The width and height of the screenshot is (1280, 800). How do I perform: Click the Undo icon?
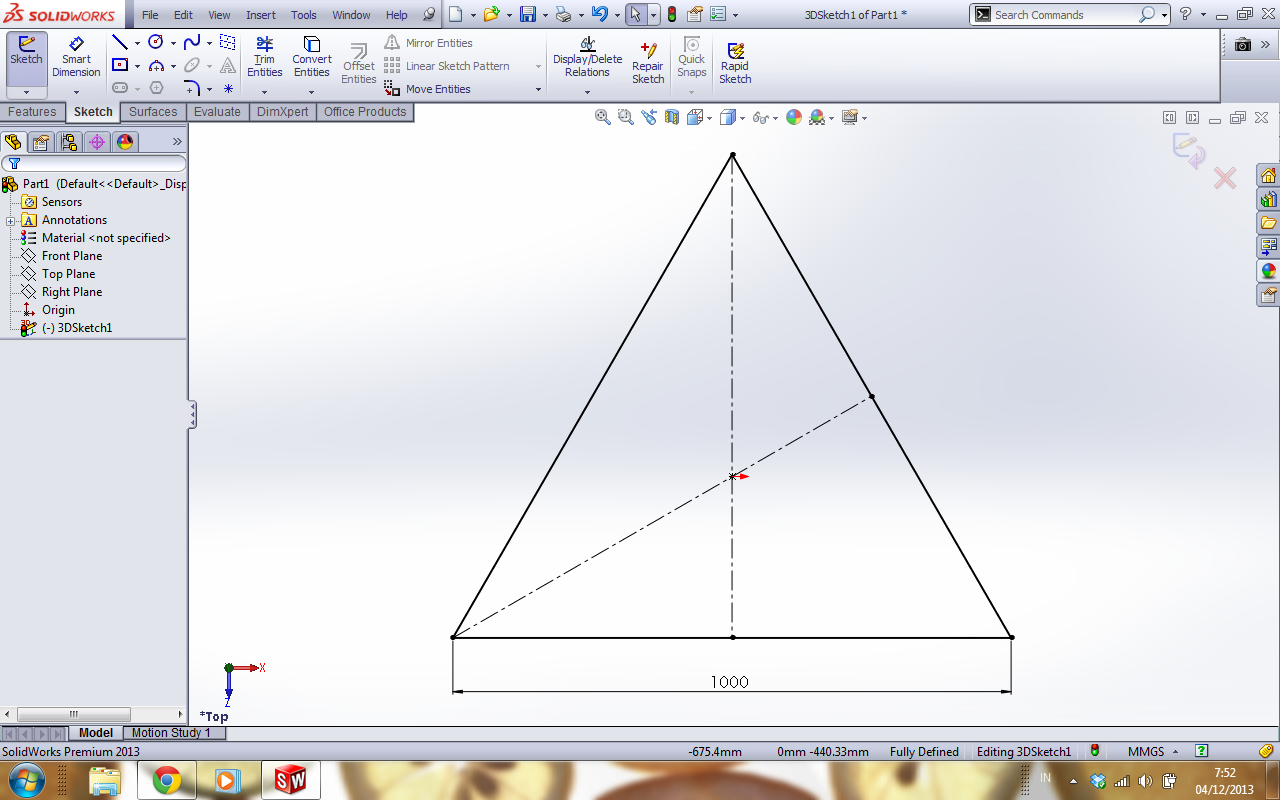coord(599,14)
